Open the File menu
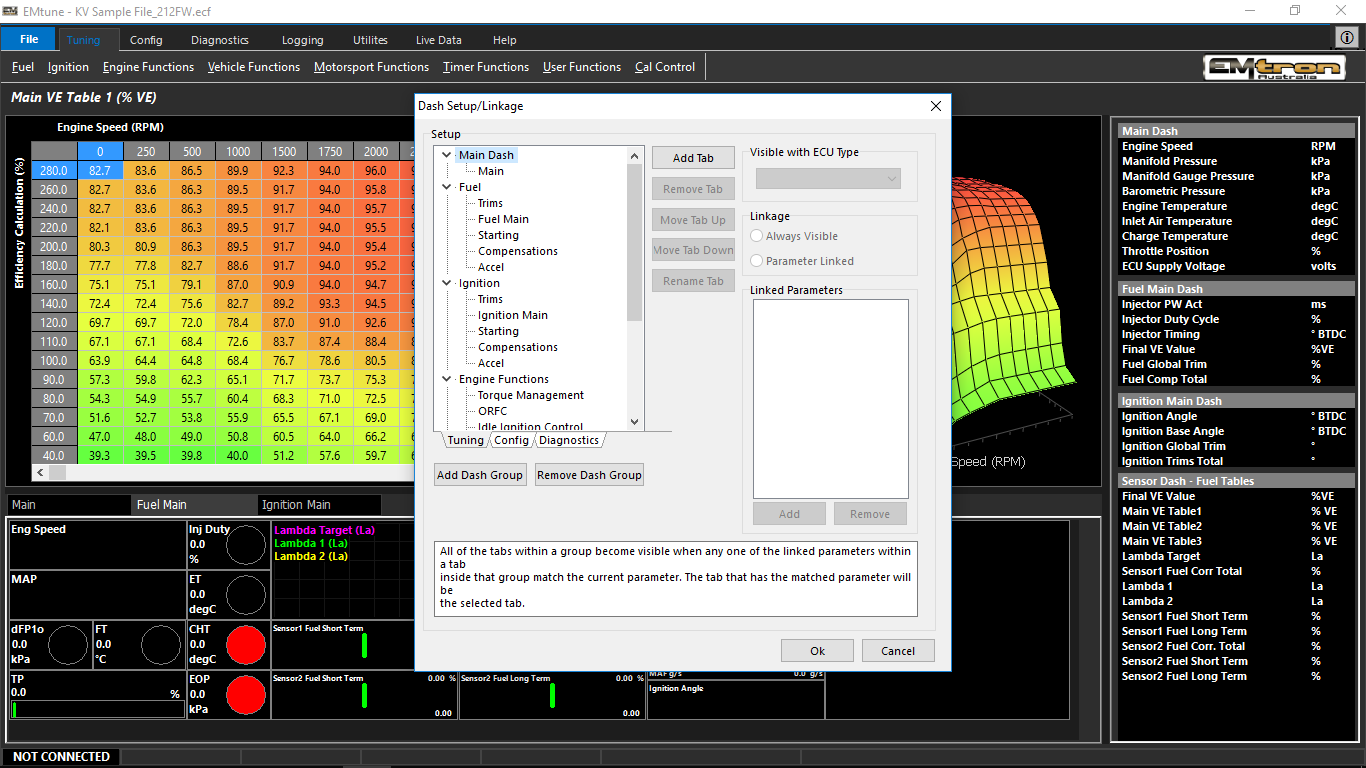Image resolution: width=1366 pixels, height=768 pixels. 29,39
